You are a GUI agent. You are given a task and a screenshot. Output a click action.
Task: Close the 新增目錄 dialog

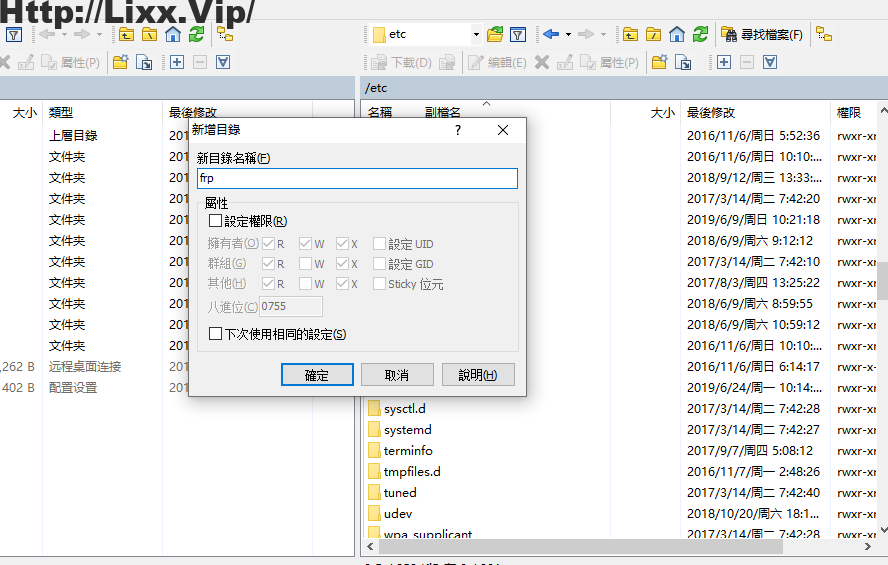[502, 130]
